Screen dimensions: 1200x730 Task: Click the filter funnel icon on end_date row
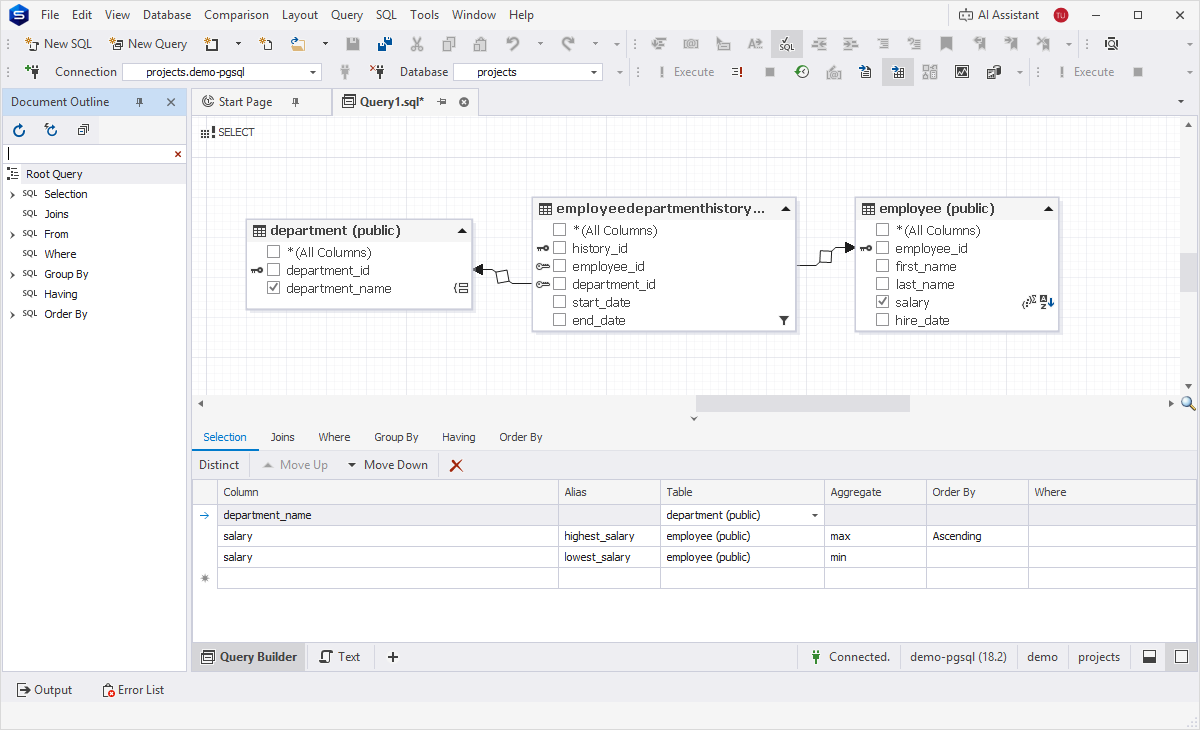(x=784, y=321)
